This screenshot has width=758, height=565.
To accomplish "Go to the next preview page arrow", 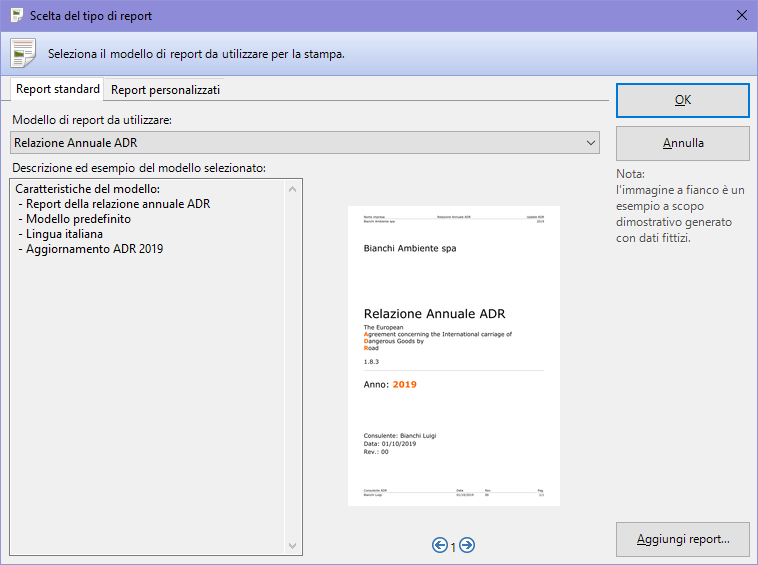I will coord(466,545).
